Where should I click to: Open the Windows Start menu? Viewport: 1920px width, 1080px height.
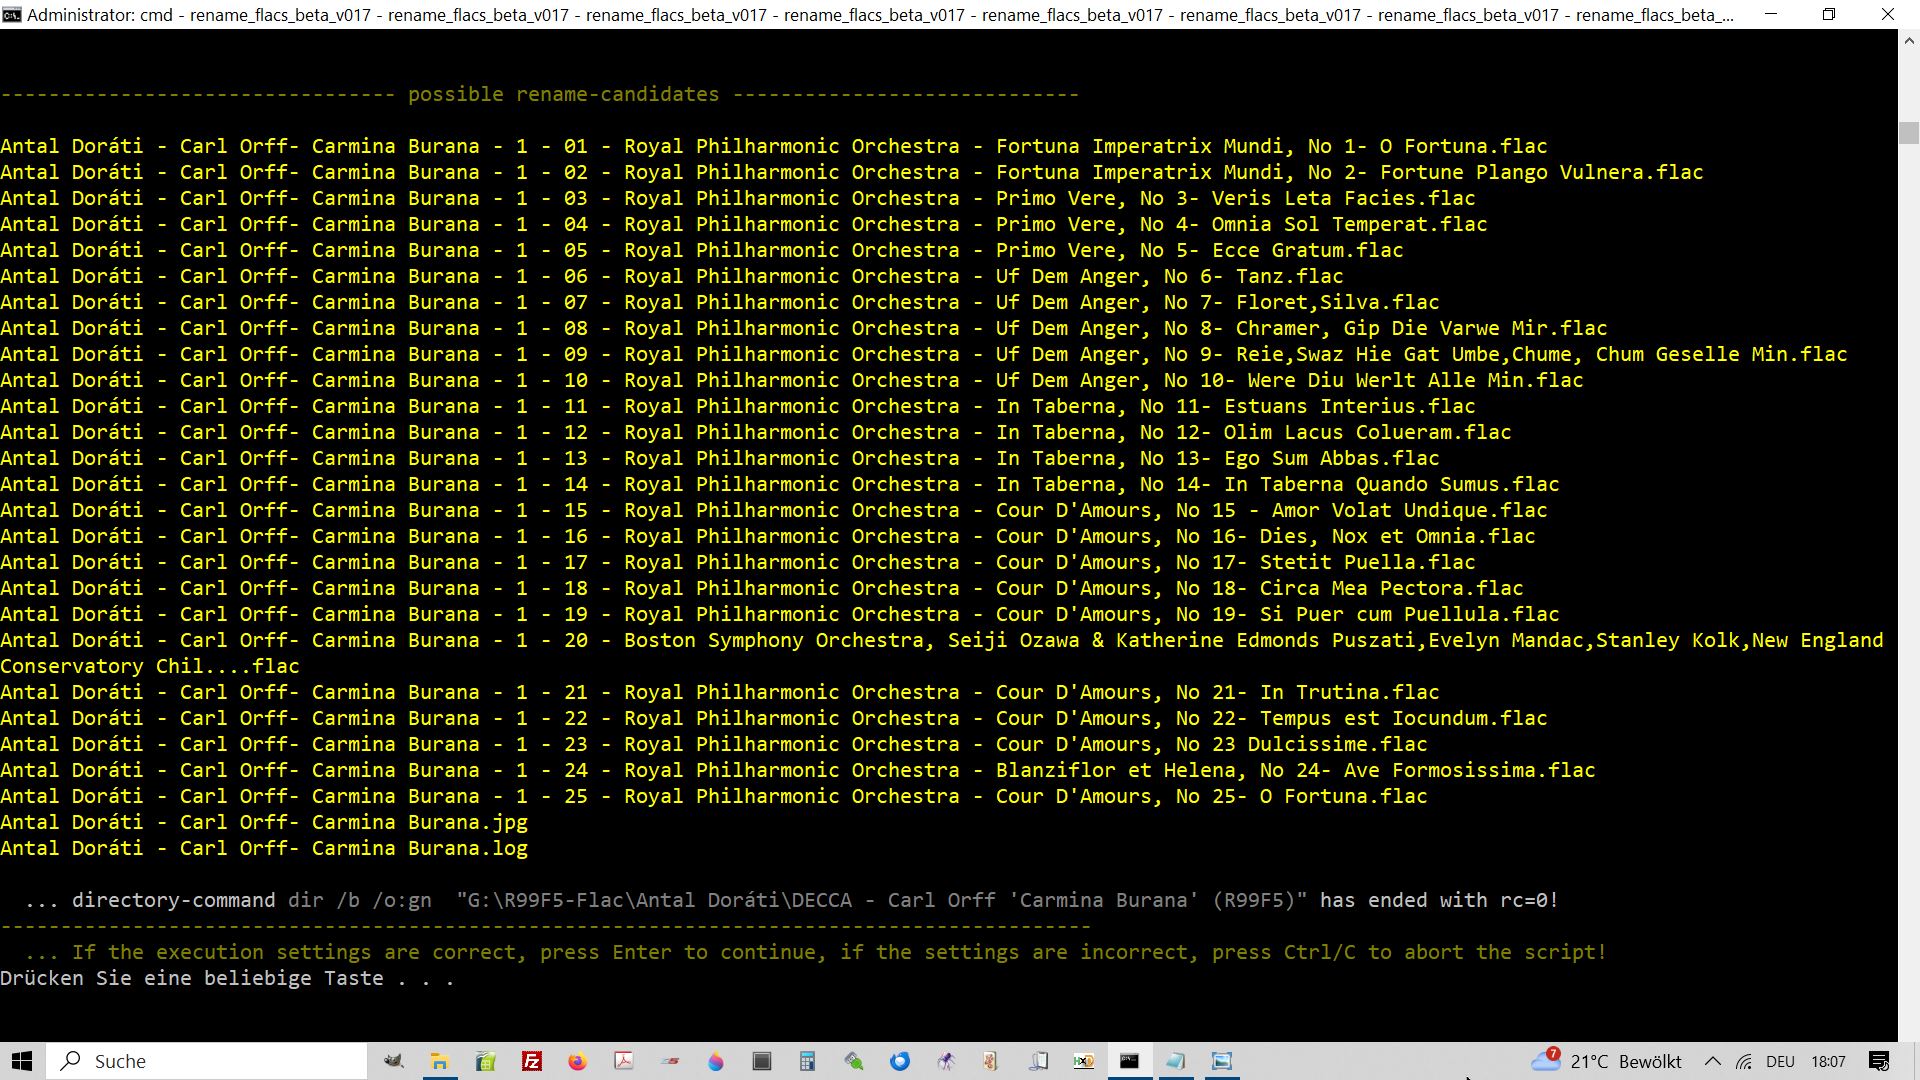22,1061
